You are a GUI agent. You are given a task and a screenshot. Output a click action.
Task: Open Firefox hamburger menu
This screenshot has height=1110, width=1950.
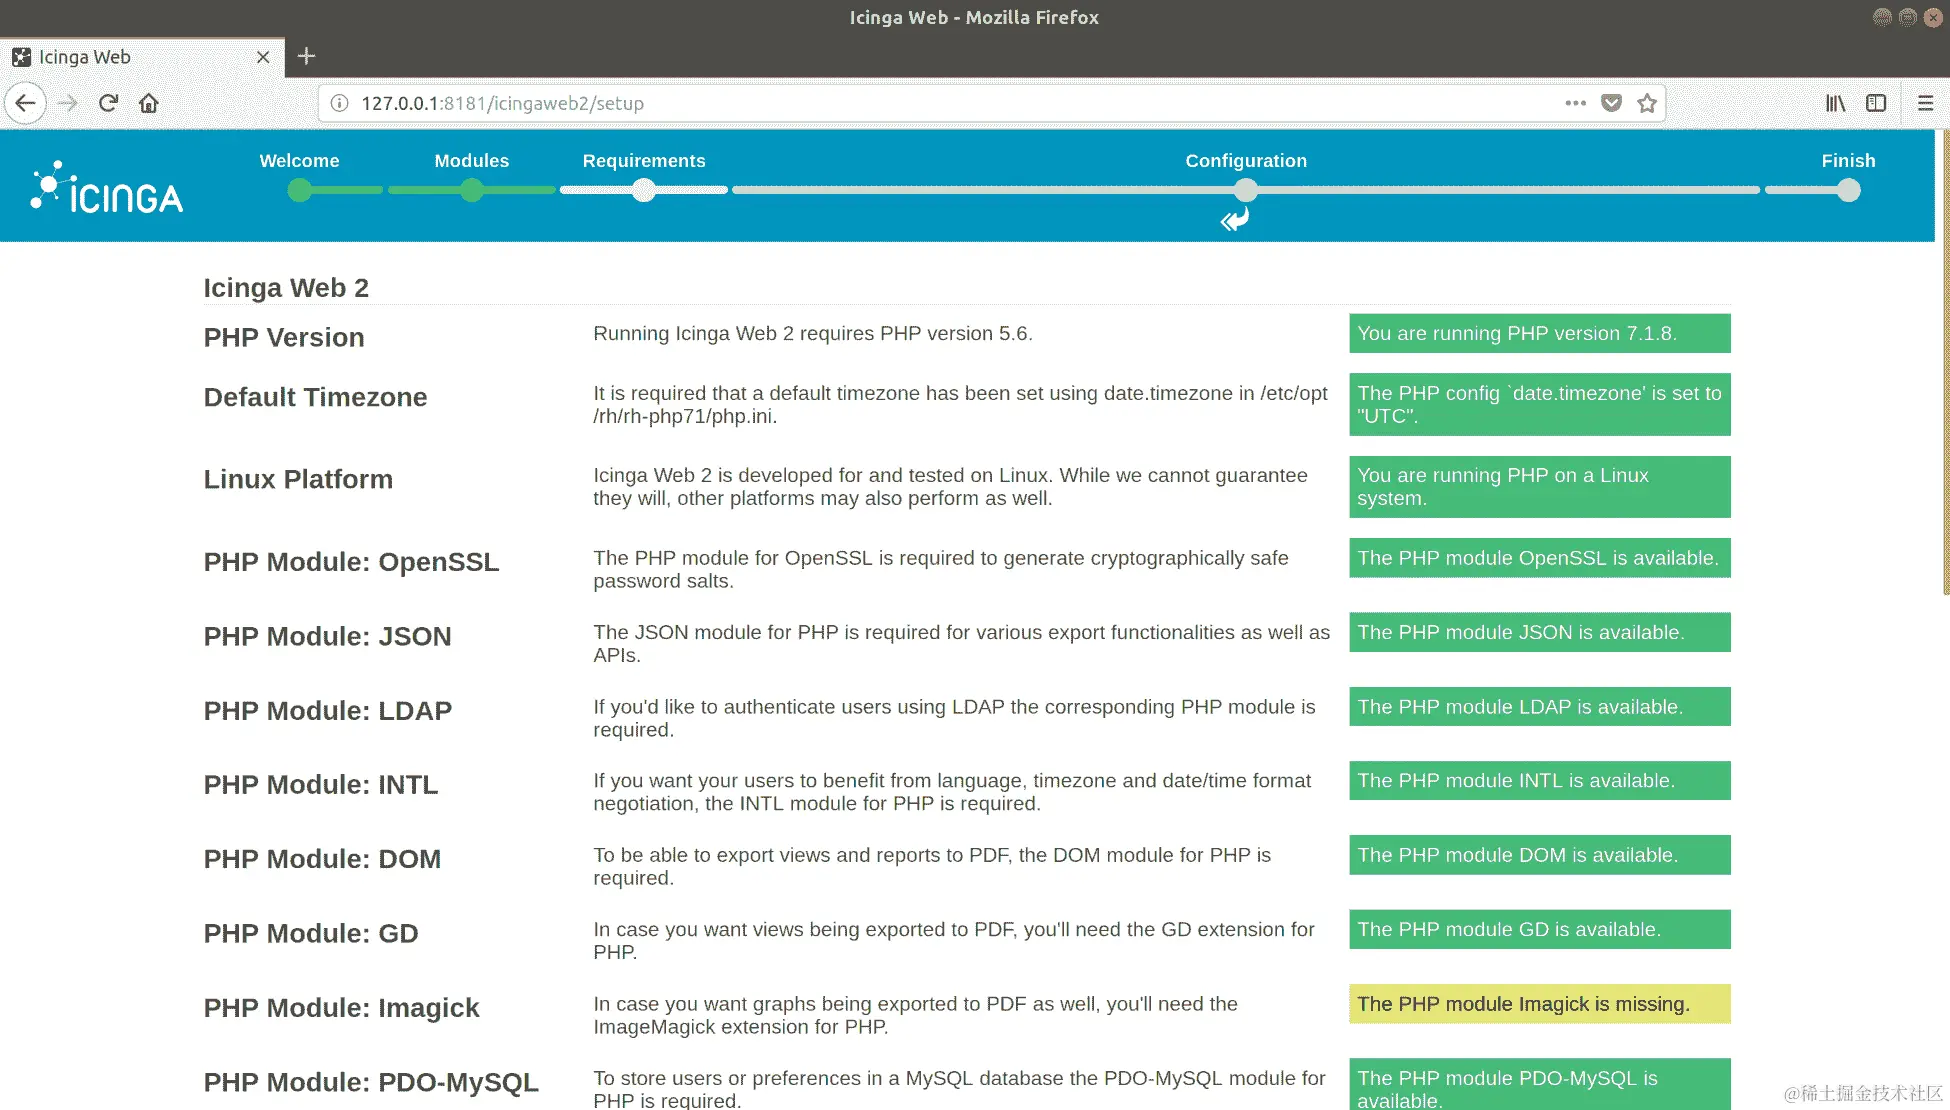point(1925,103)
